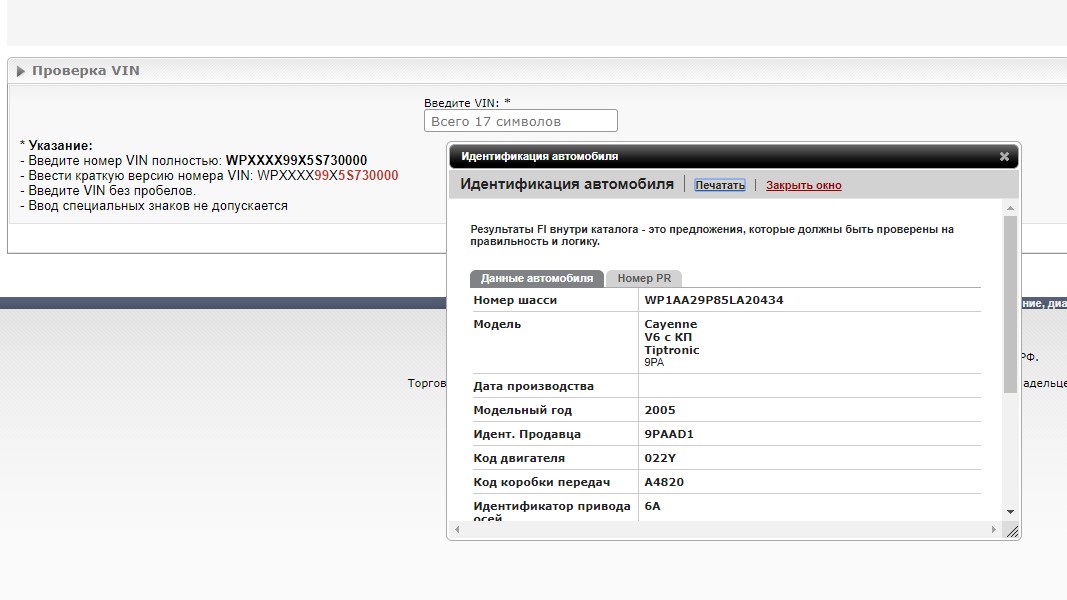1067x600 pixels.
Task: Collapse the Проверка VIN section triangle
Action: pos(20,71)
